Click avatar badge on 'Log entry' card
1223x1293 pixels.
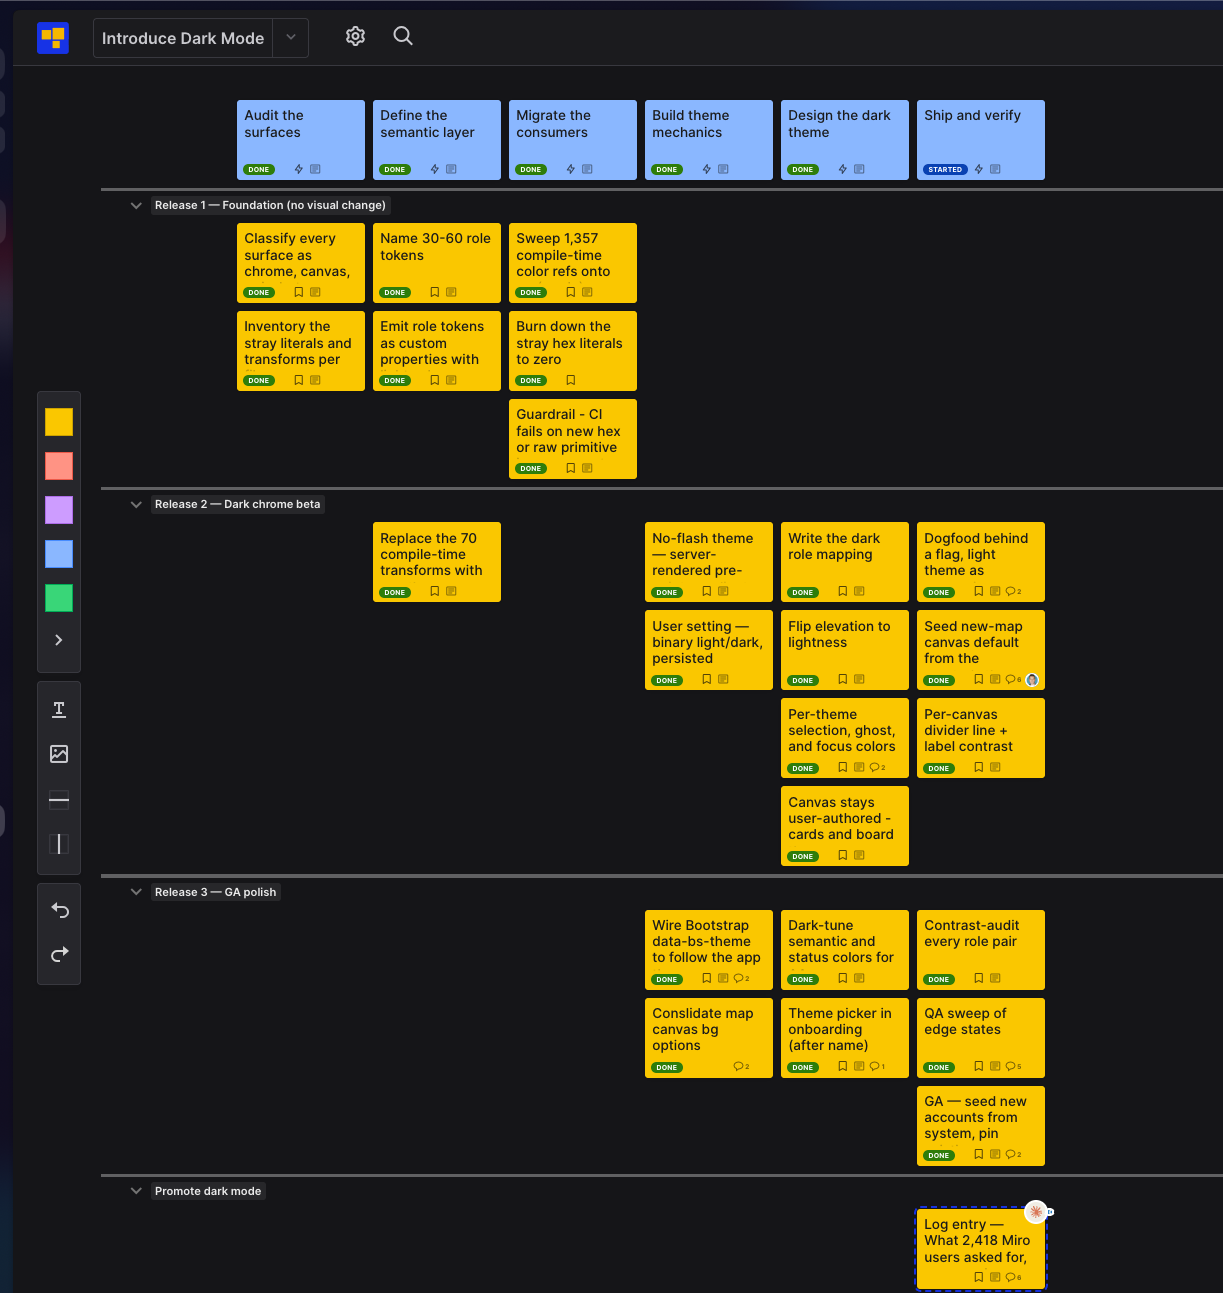[1036, 1212]
